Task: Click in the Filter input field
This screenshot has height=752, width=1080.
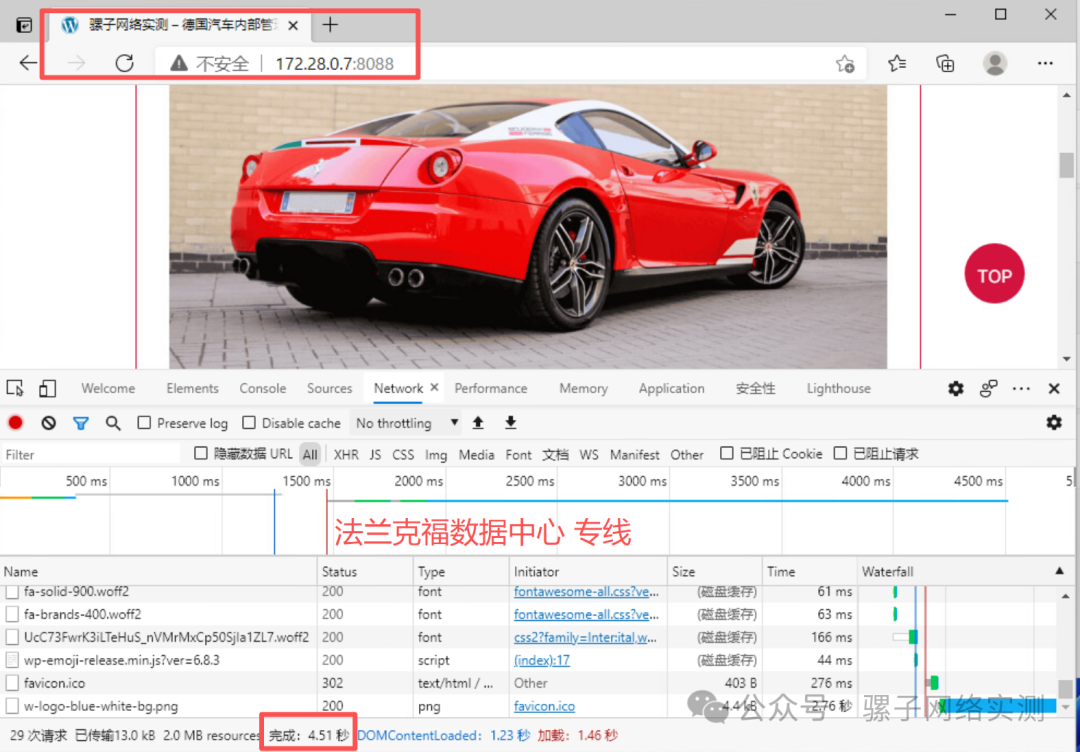Action: coord(90,454)
